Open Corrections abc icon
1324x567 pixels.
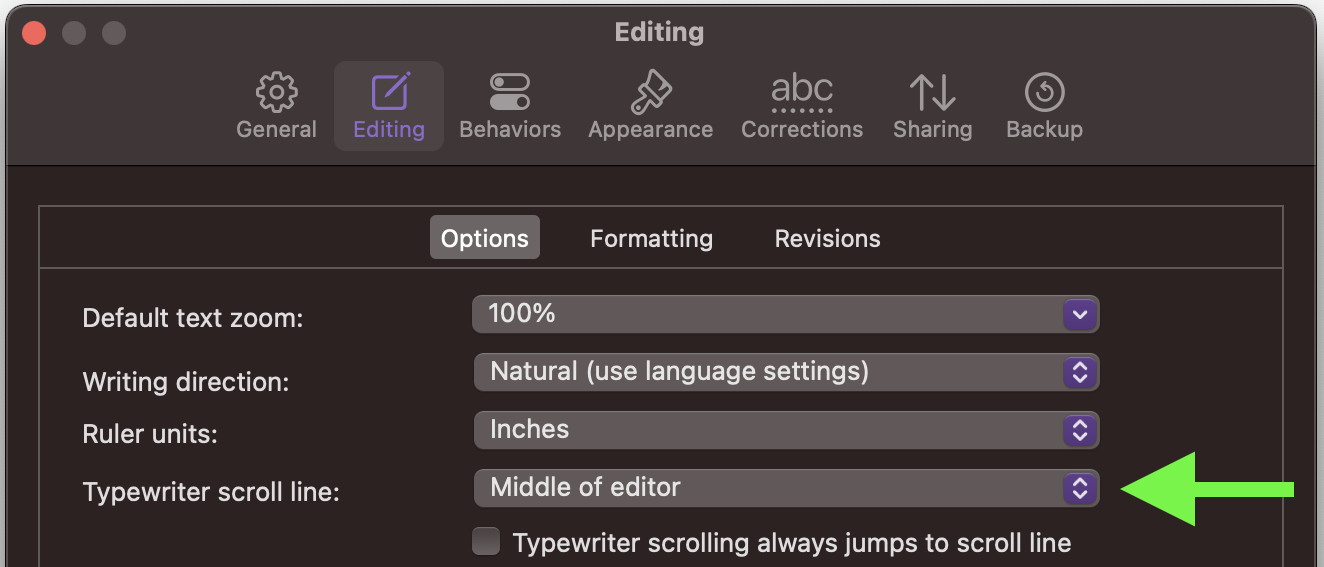(802, 93)
